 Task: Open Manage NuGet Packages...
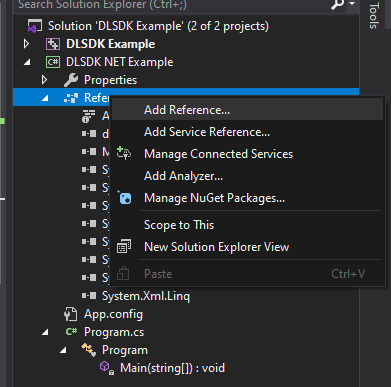[x=247, y=198]
